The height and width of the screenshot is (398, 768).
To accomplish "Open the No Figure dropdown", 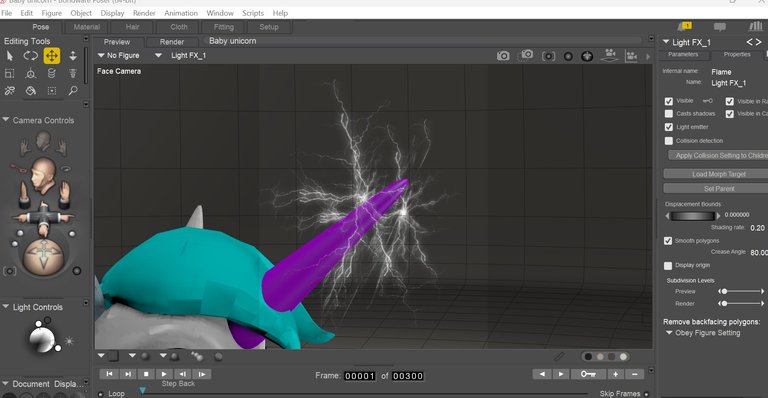I will coord(119,55).
